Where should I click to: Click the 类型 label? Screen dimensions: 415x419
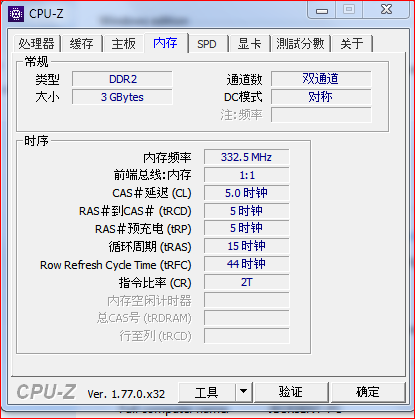[48, 80]
